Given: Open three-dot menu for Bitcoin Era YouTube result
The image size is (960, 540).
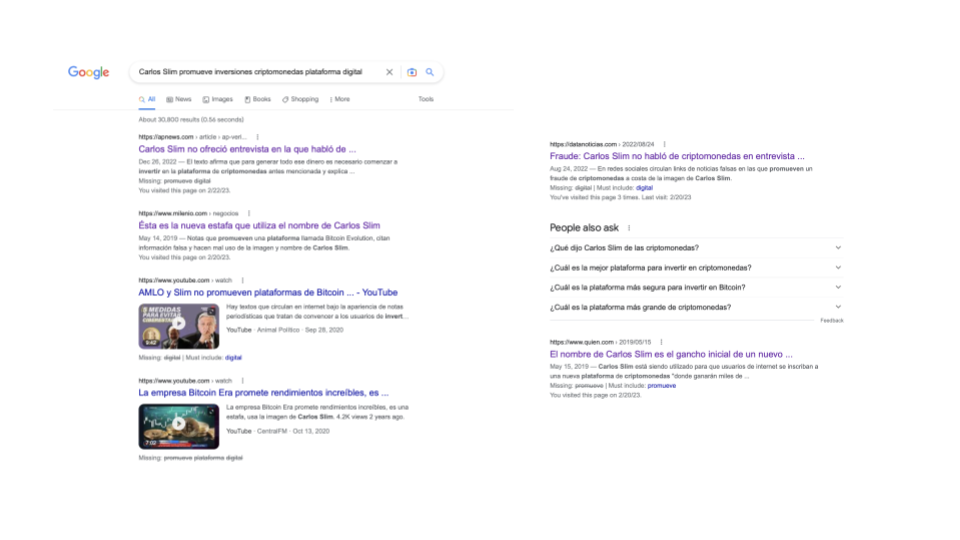Looking at the screenshot, I should point(242,381).
